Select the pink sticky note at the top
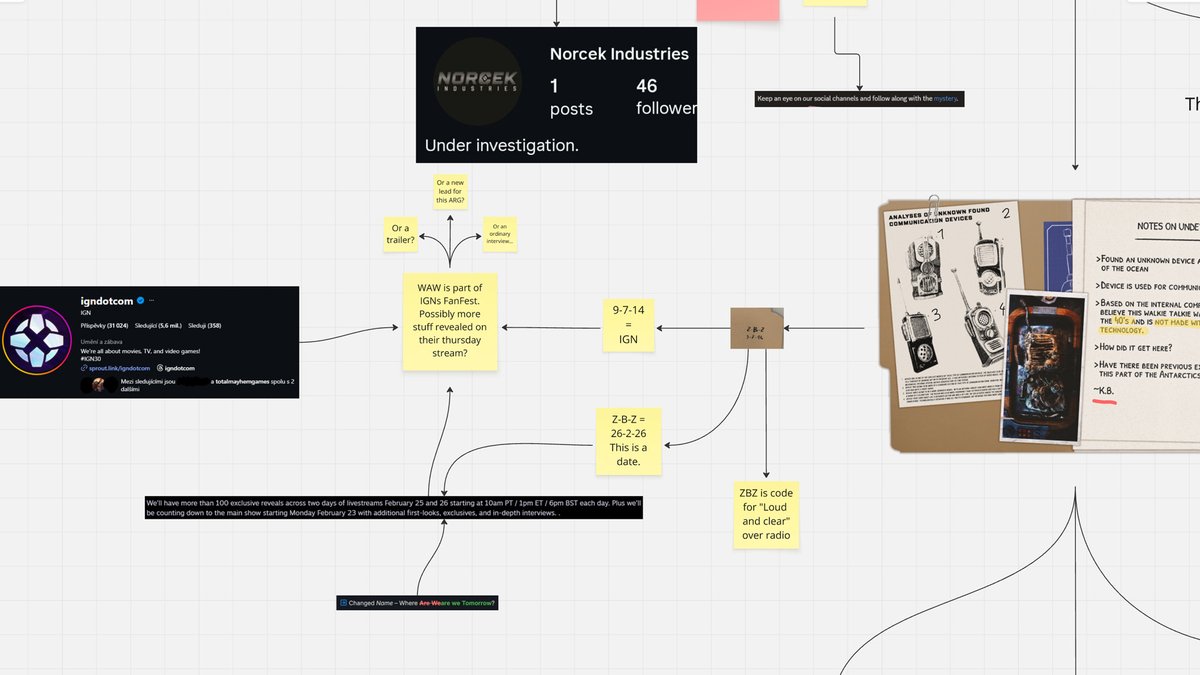This screenshot has width=1200, height=675. [x=738, y=10]
